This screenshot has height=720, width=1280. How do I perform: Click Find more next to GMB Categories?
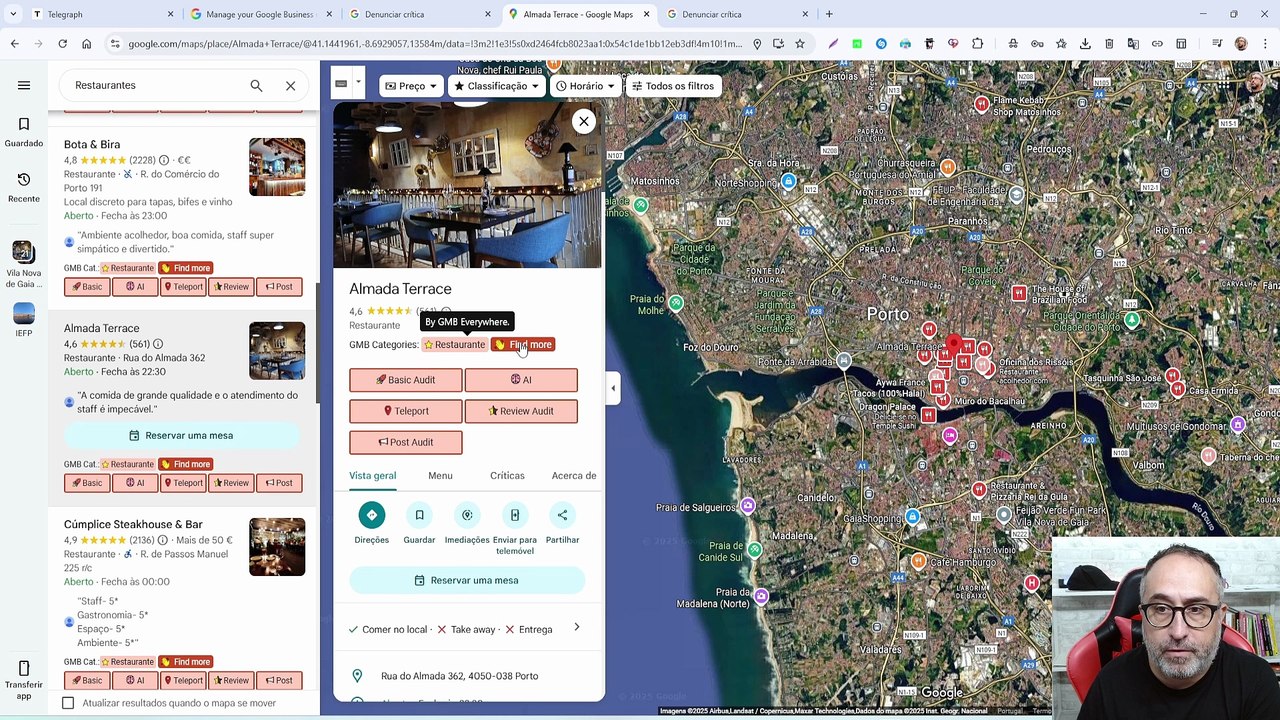(x=523, y=345)
